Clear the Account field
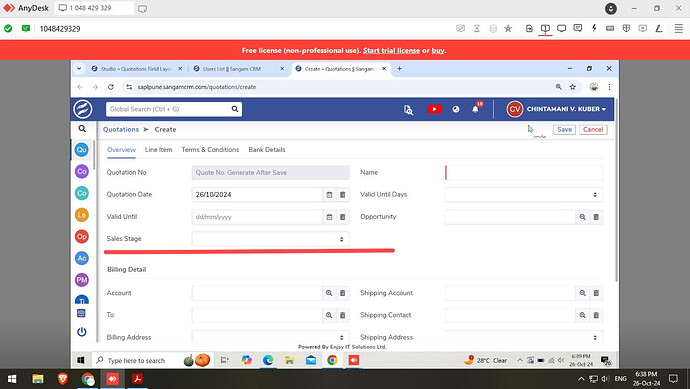 pyautogui.click(x=342, y=293)
